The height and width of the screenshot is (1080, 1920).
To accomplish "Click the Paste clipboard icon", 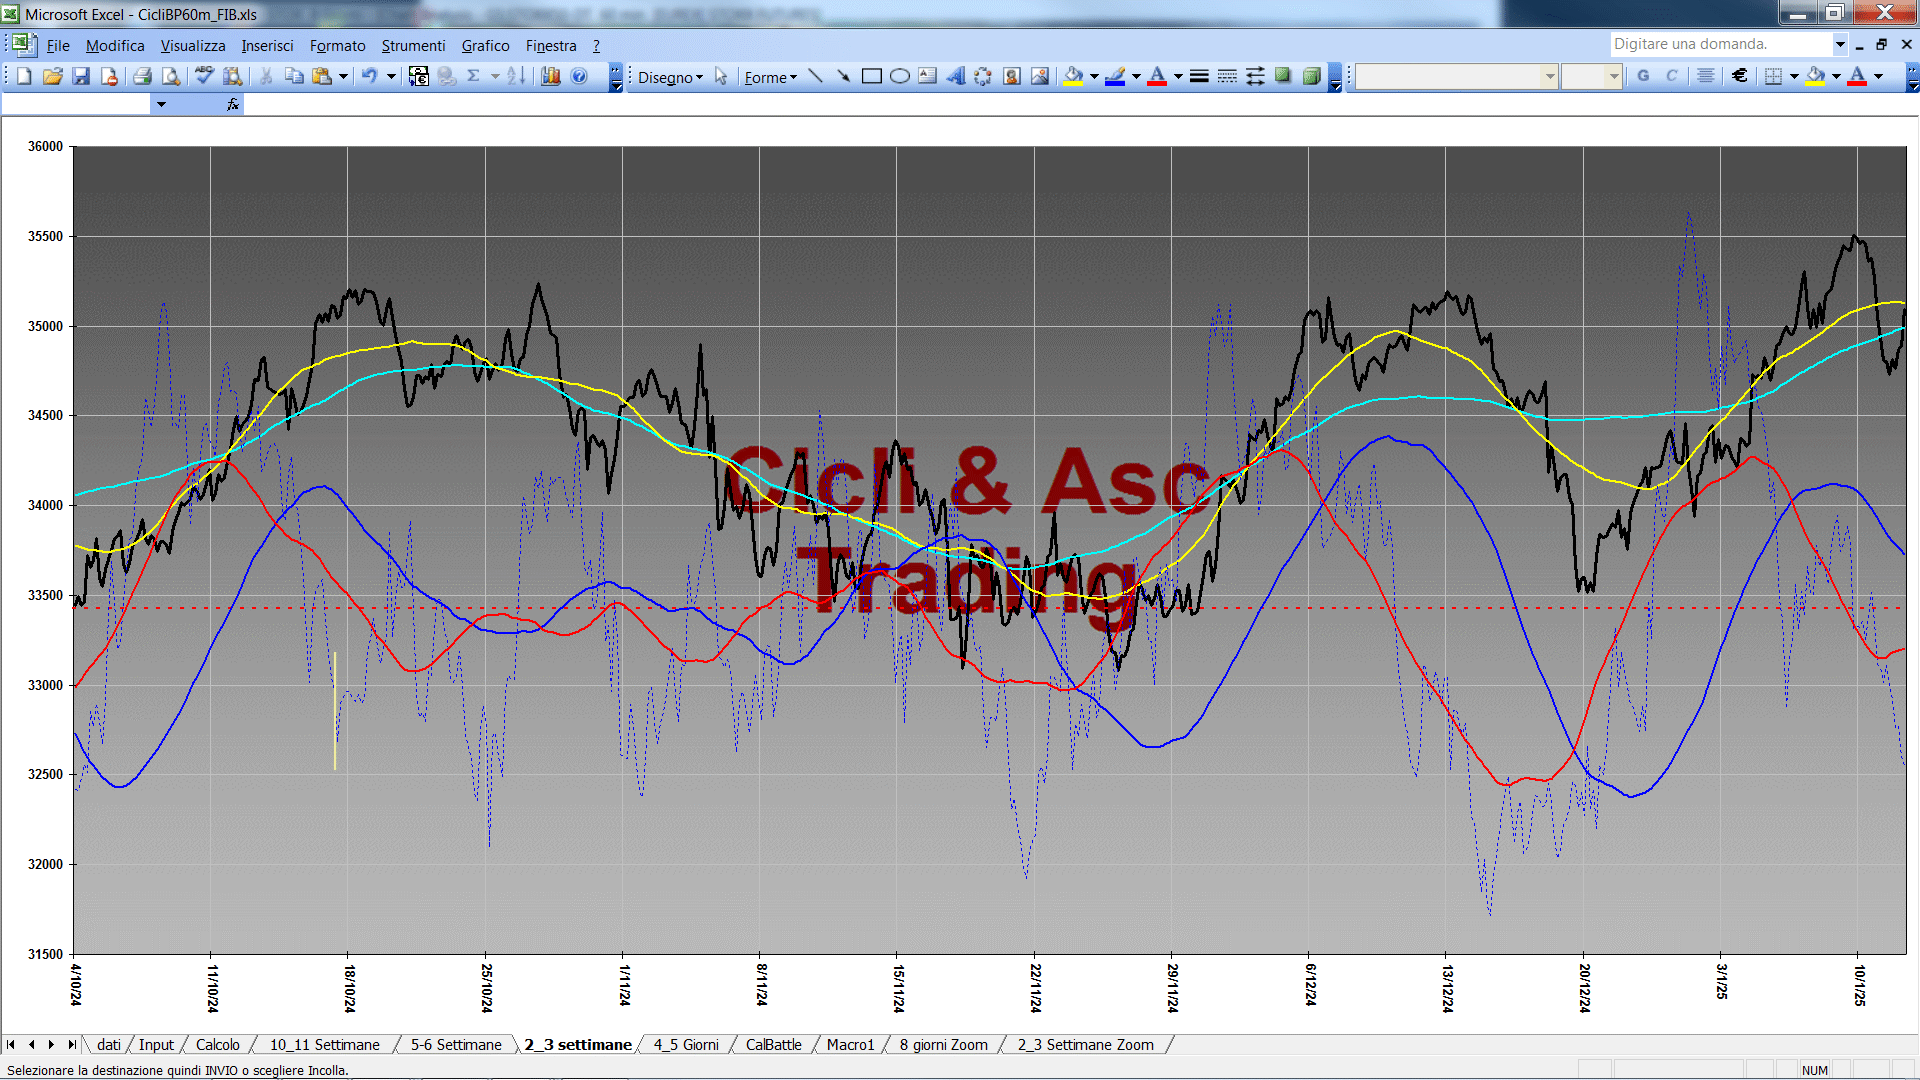I will [322, 76].
